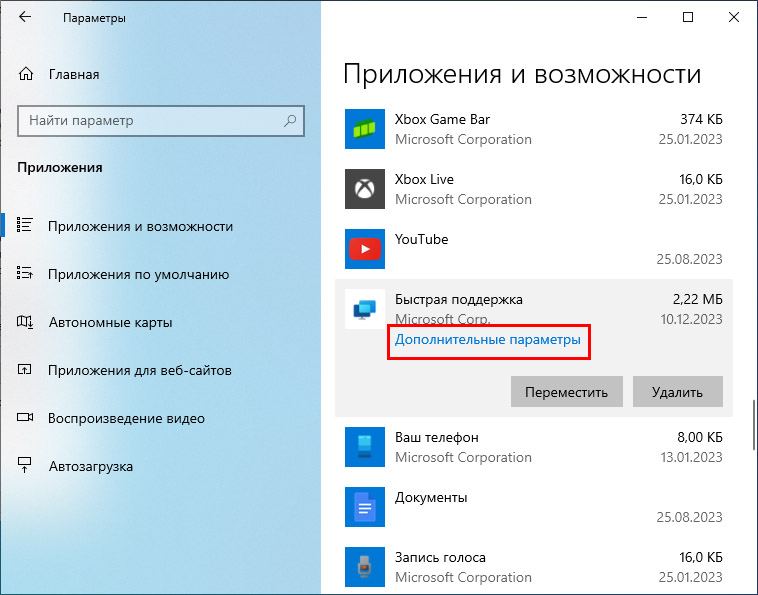The image size is (758, 595).
Task: Select the Xbox Live entry name
Action: (424, 179)
